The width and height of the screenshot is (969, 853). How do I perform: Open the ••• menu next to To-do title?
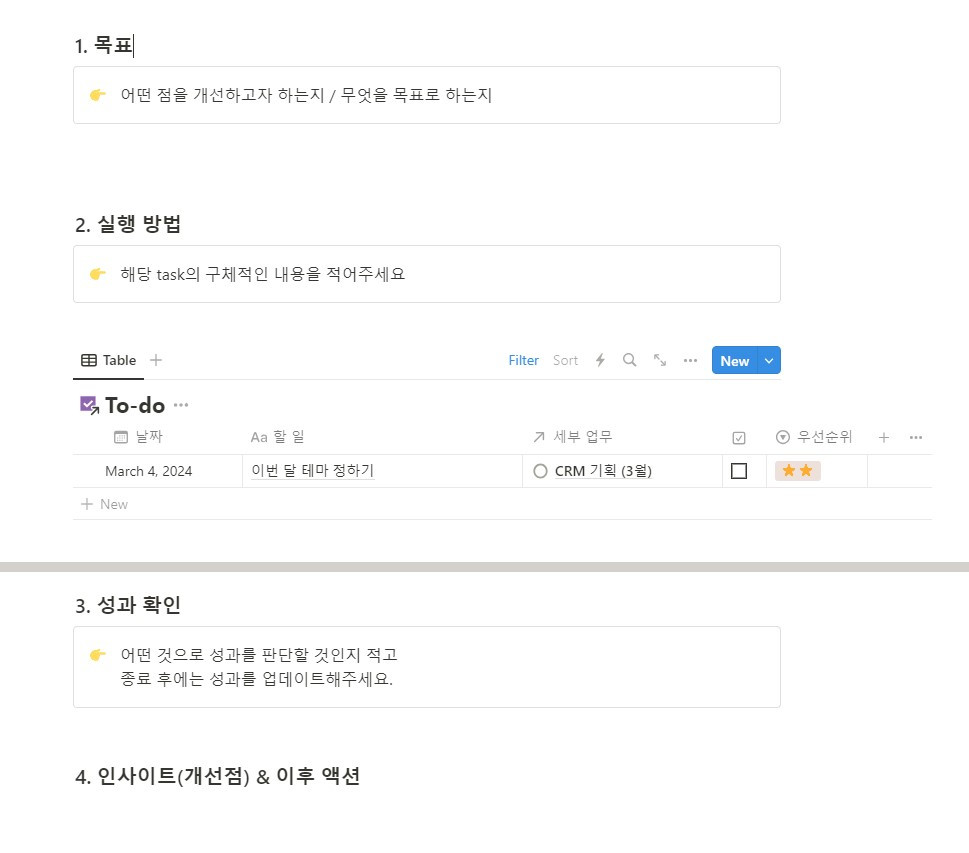180,405
